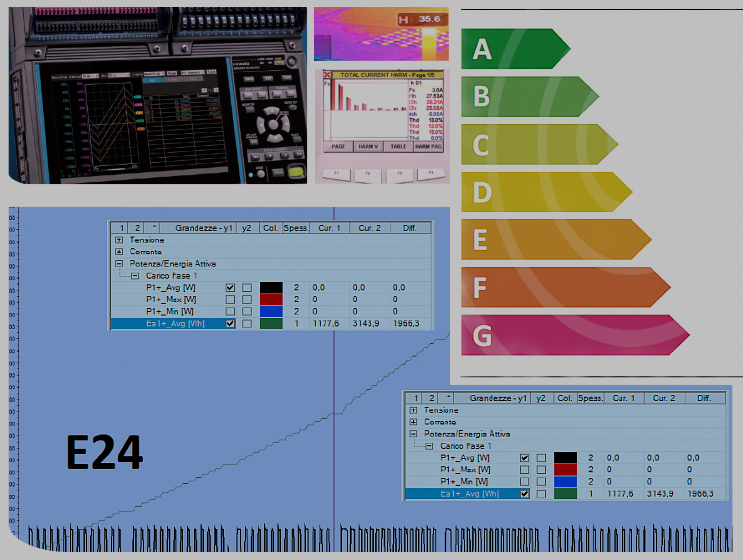Select tab 1 in the lower-right panel header

point(416,398)
